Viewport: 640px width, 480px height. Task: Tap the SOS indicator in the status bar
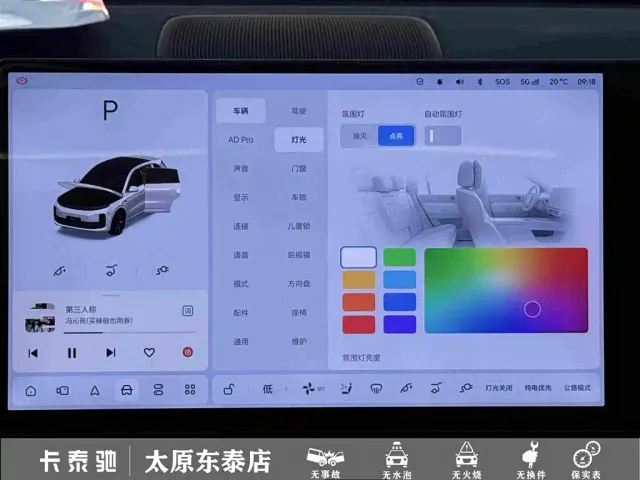click(x=502, y=82)
